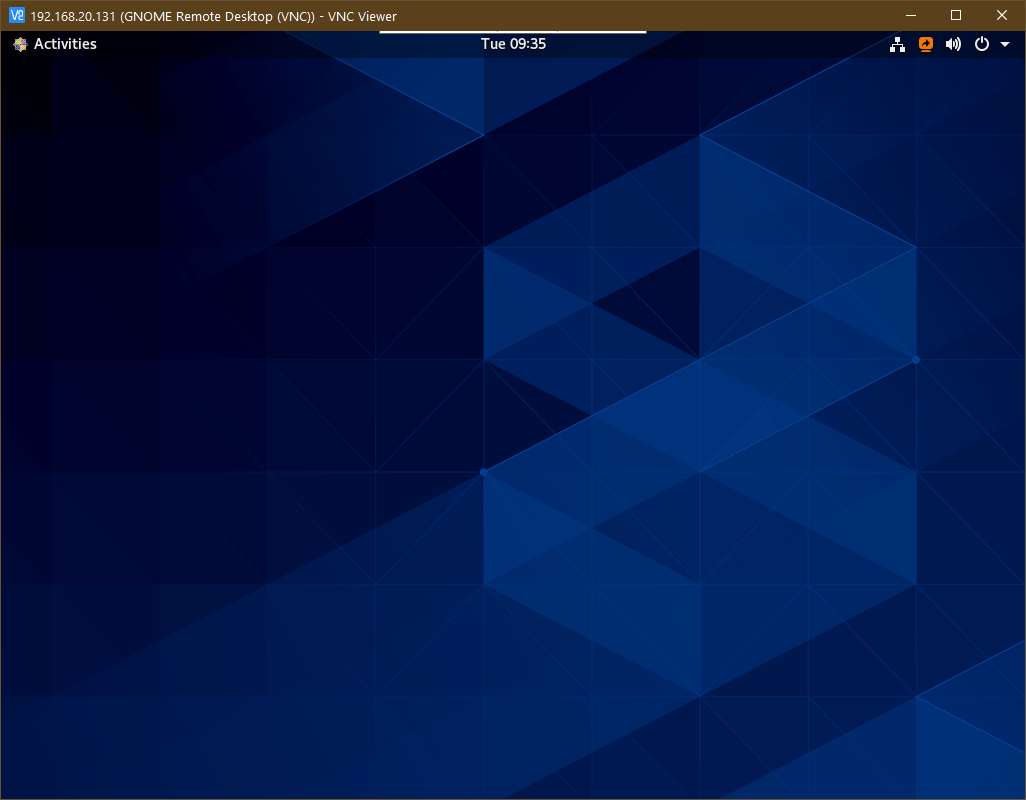This screenshot has width=1026, height=800.
Task: Click the VNC Viewer app icon in title bar
Action: [x=15, y=15]
